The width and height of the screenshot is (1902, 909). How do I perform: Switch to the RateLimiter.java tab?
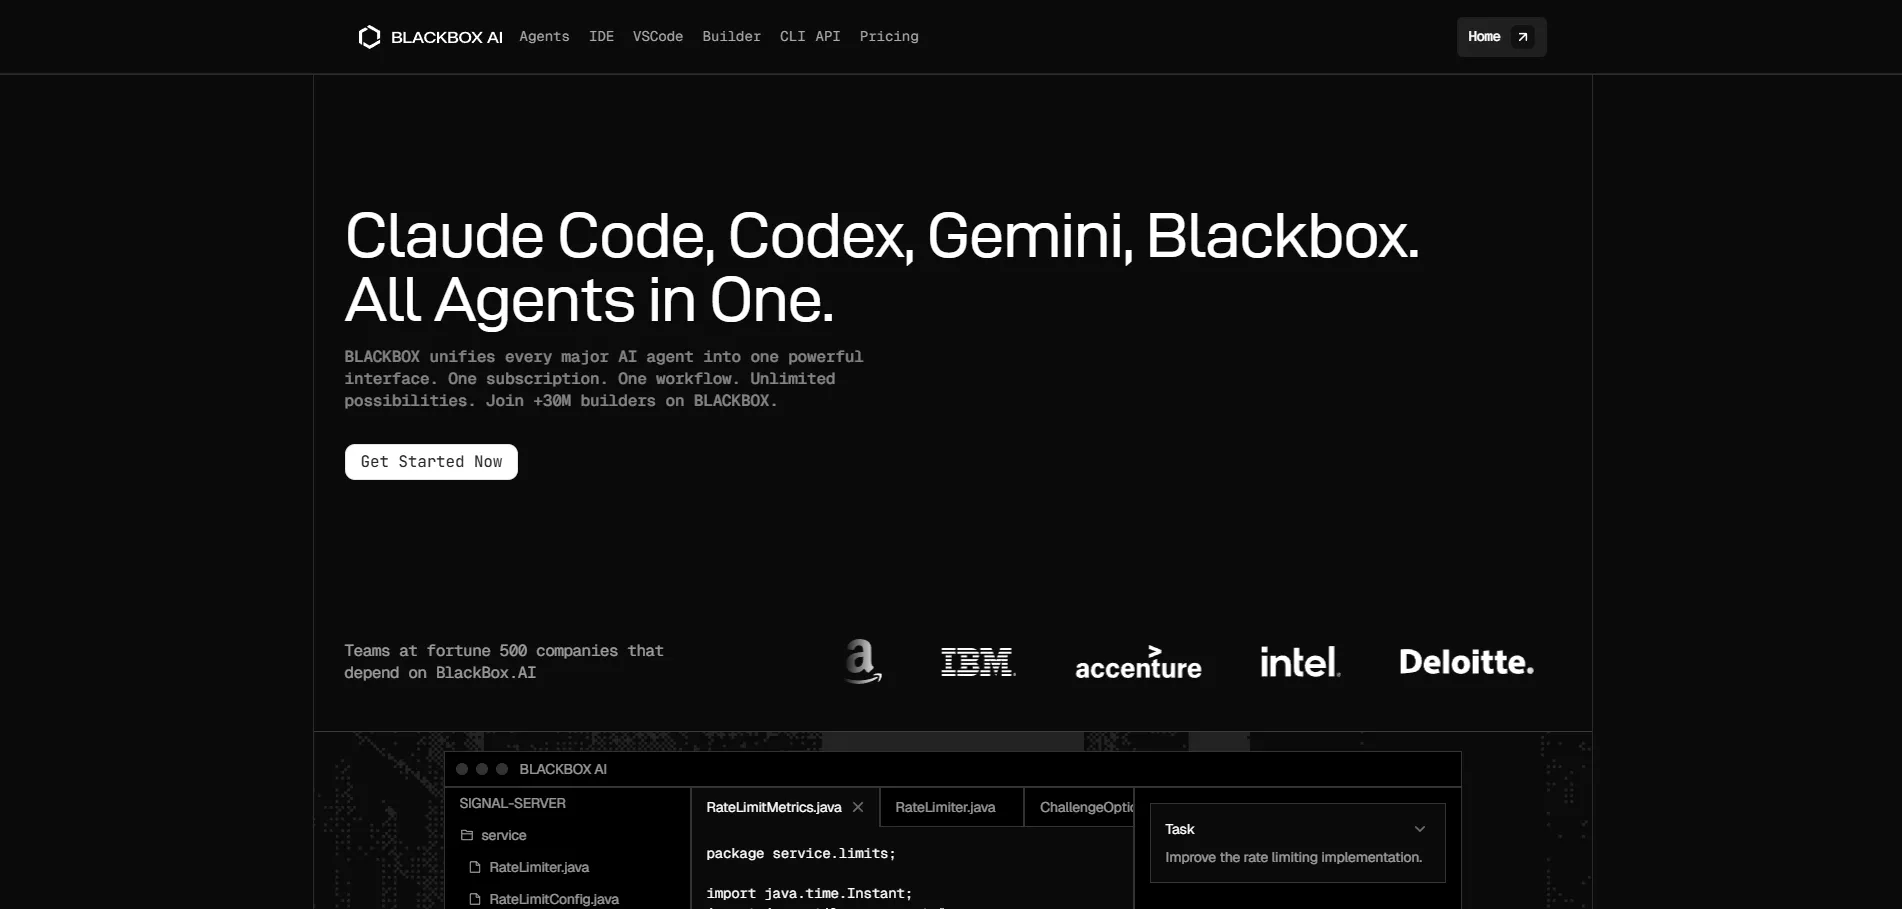click(945, 807)
